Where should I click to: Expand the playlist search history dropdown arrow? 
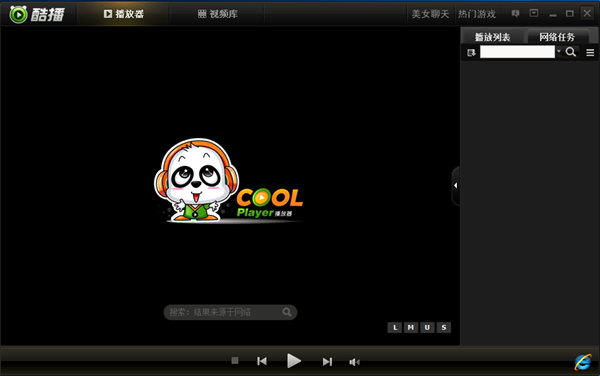pos(559,51)
